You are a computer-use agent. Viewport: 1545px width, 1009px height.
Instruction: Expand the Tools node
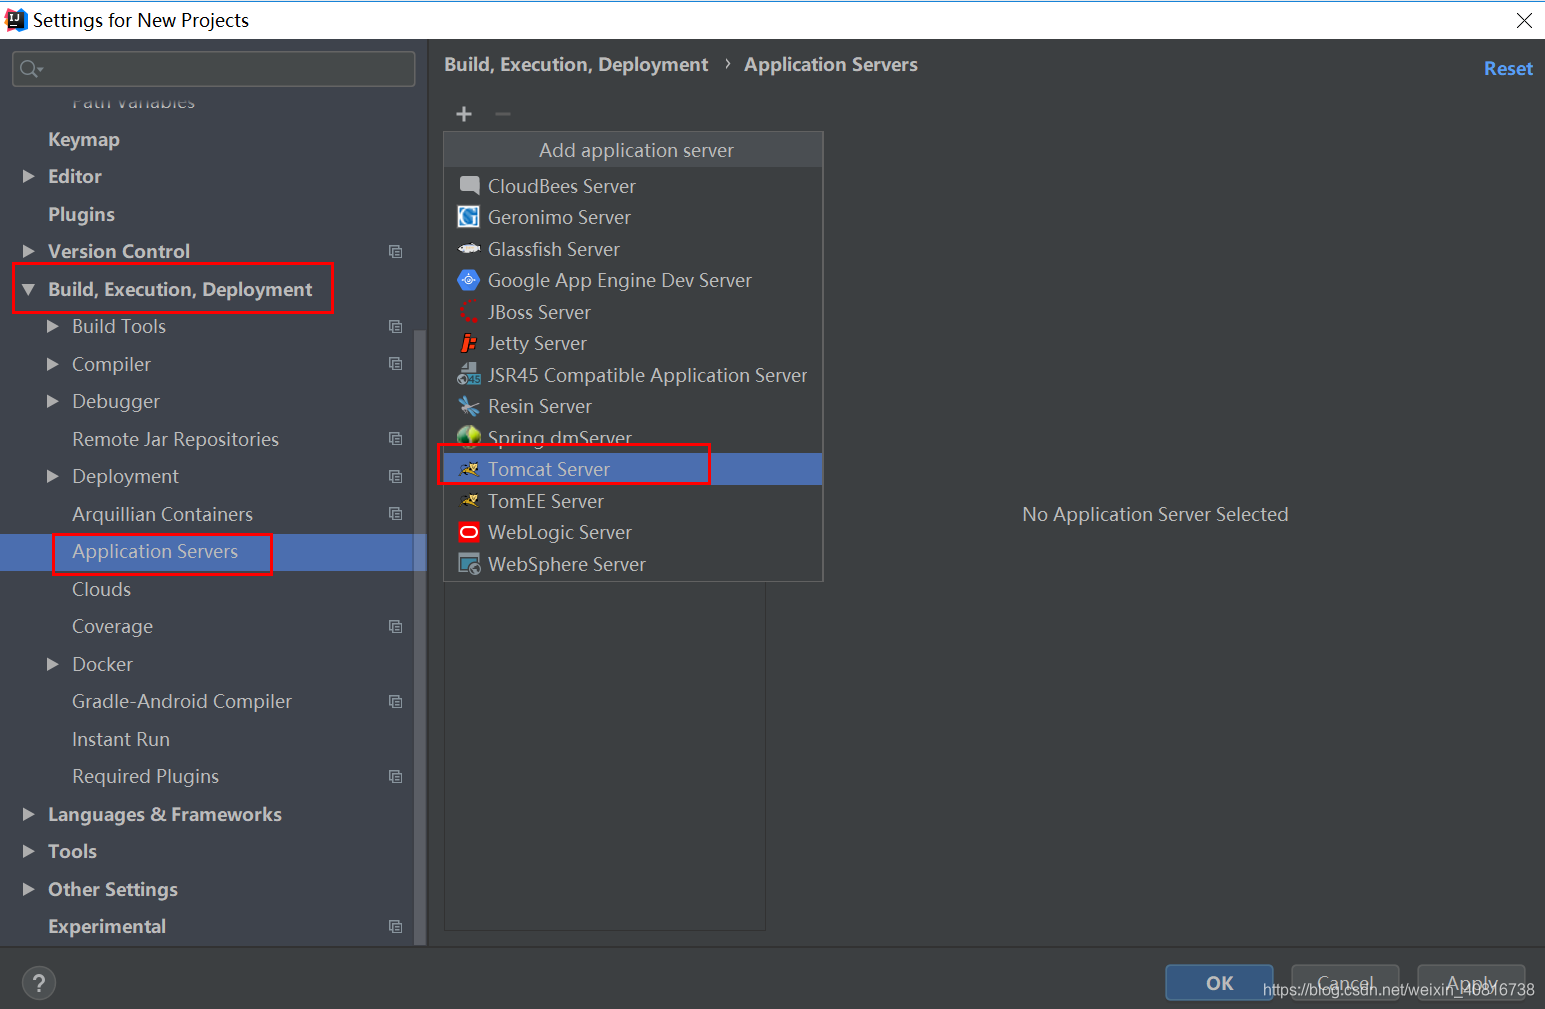(x=28, y=851)
